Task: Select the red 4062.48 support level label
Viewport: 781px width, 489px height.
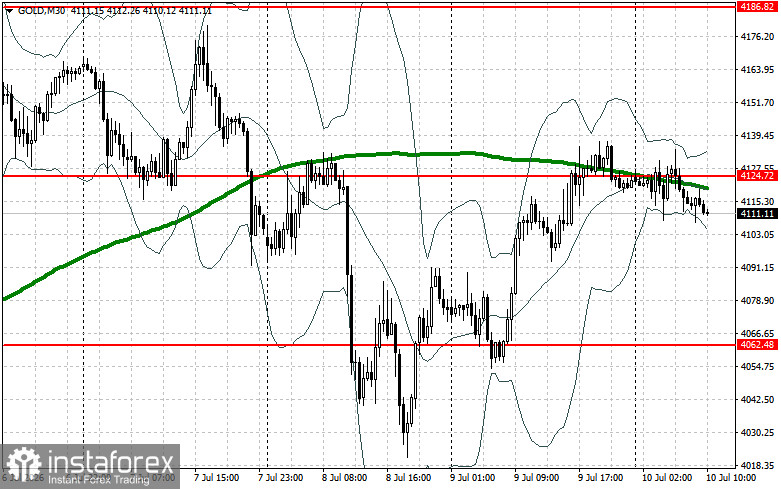Action: coord(757,345)
